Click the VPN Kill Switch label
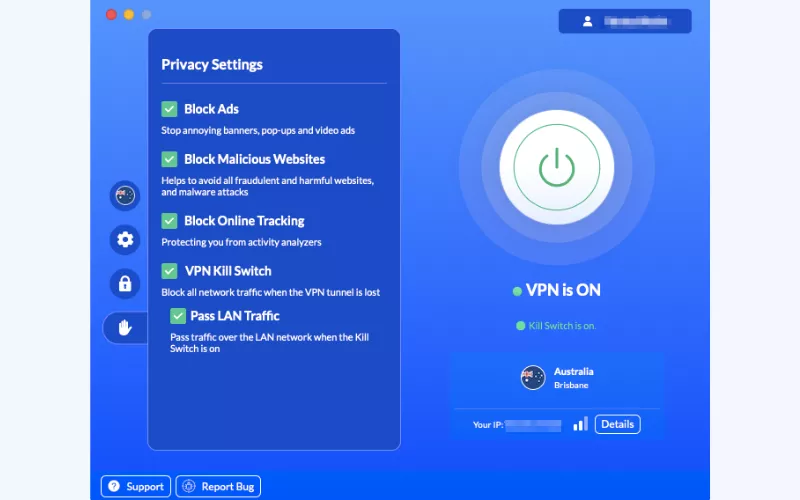The height and width of the screenshot is (500, 800). click(228, 271)
